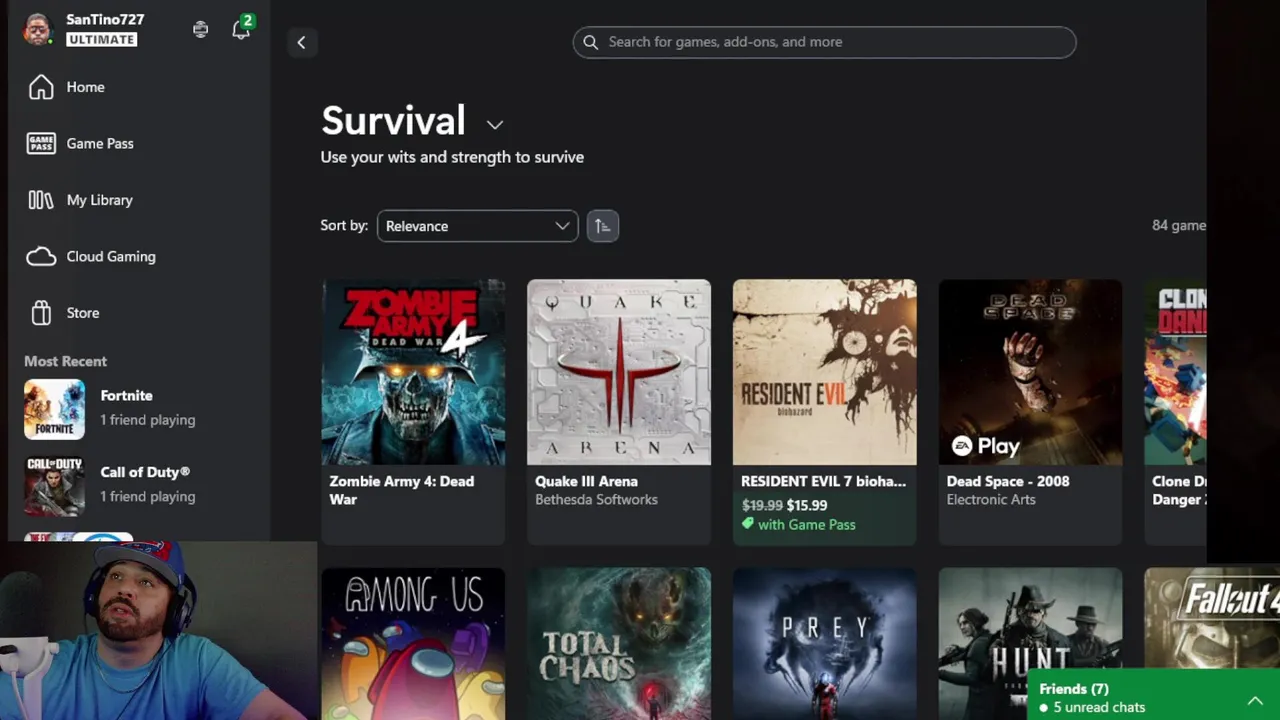Expand the Survival category chevron
The height and width of the screenshot is (720, 1280).
pyautogui.click(x=495, y=125)
